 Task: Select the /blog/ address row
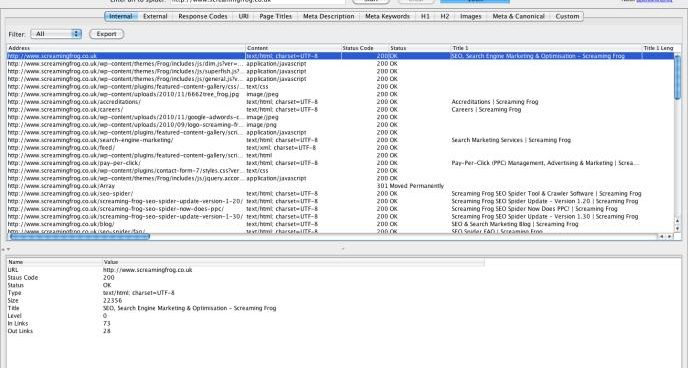61,224
